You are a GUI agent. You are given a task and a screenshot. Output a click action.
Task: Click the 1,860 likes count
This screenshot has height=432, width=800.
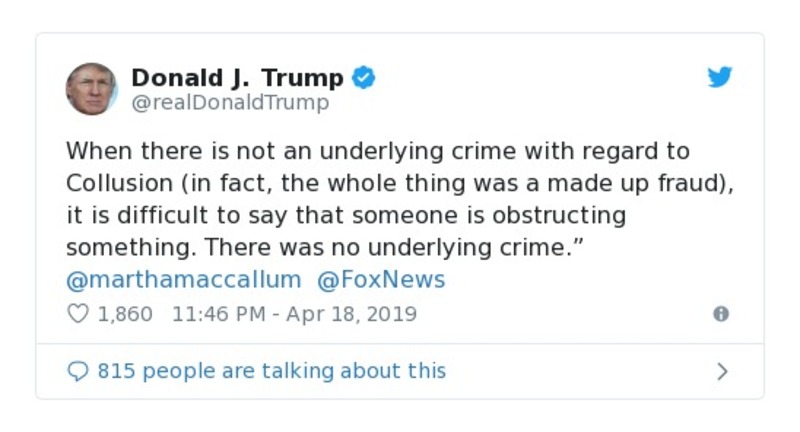[125, 314]
